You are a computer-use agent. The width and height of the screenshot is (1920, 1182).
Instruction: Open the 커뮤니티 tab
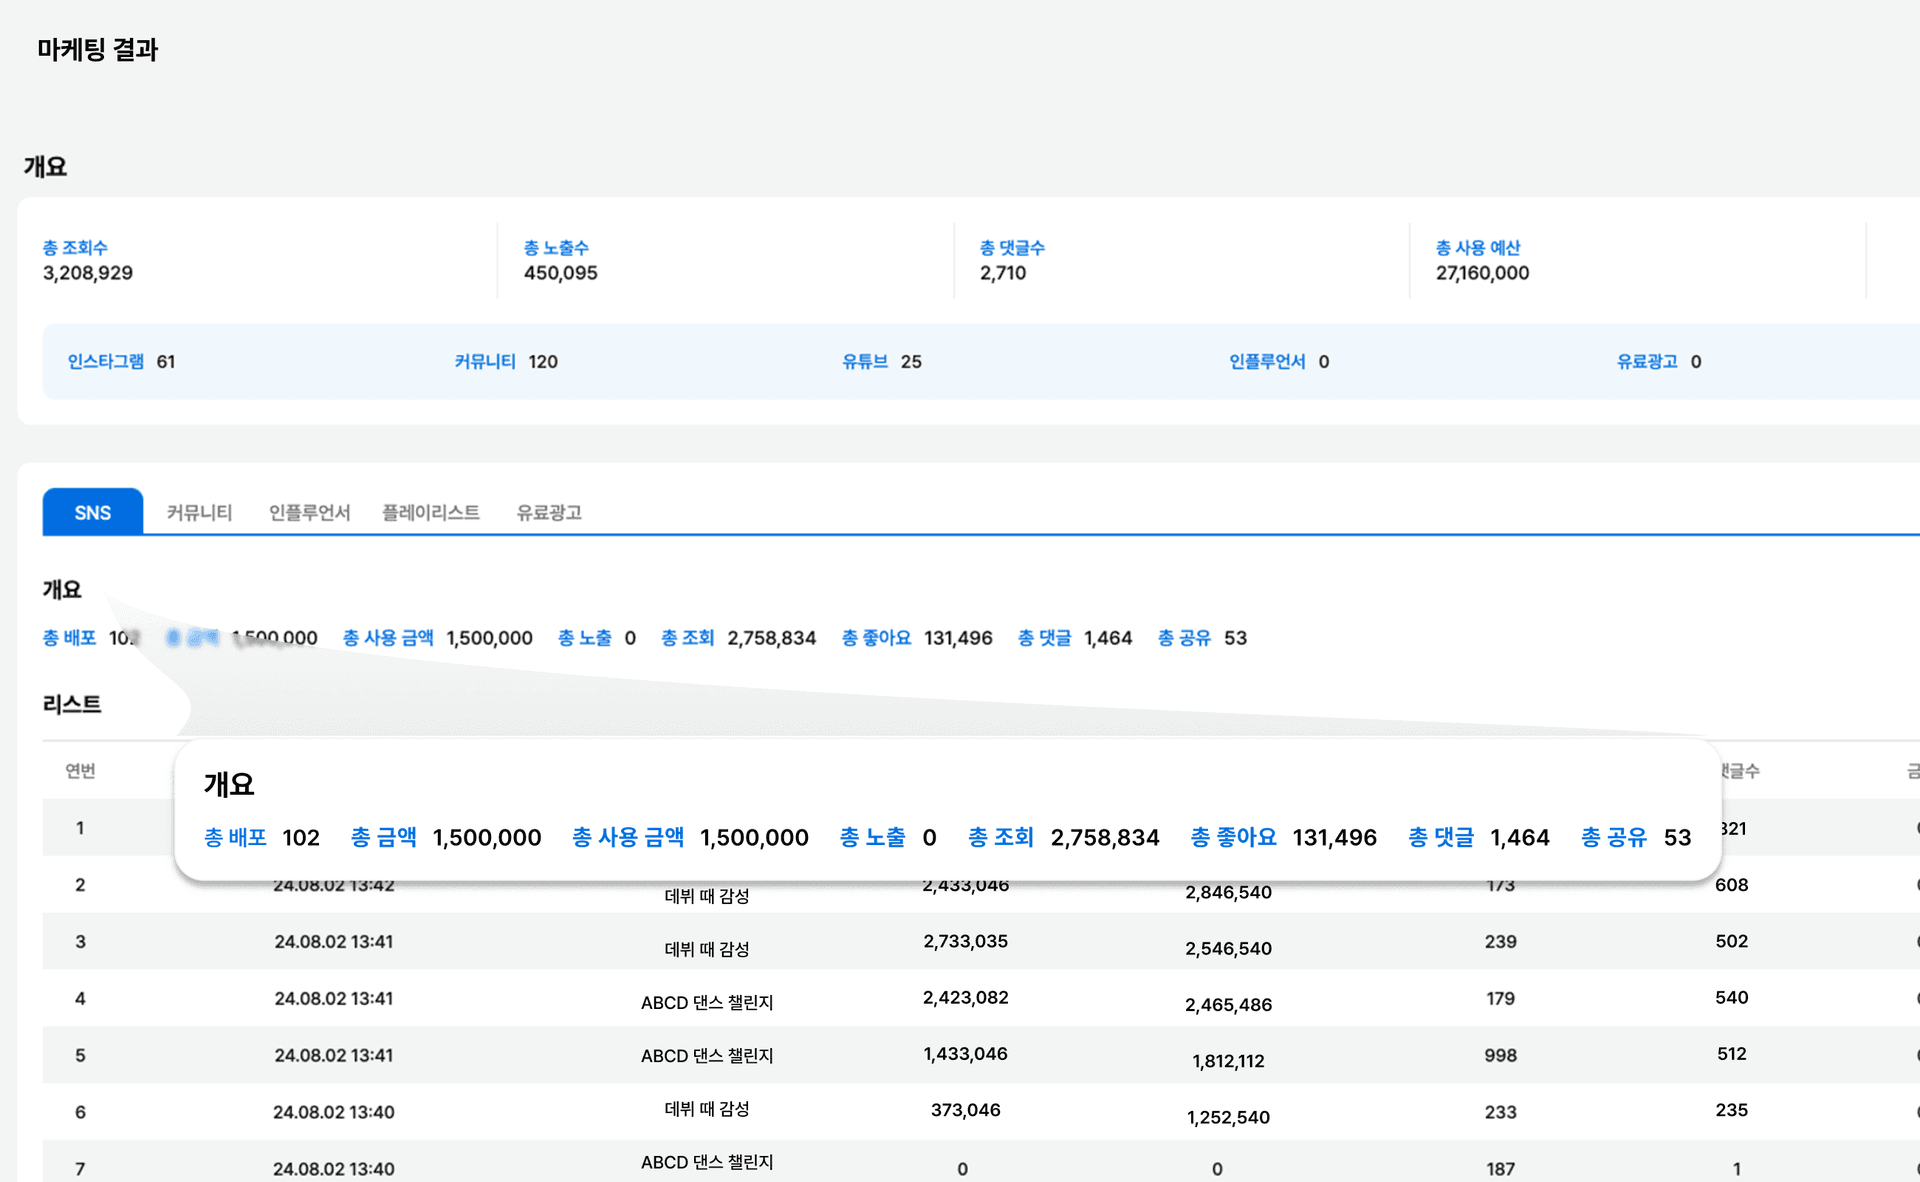199,512
